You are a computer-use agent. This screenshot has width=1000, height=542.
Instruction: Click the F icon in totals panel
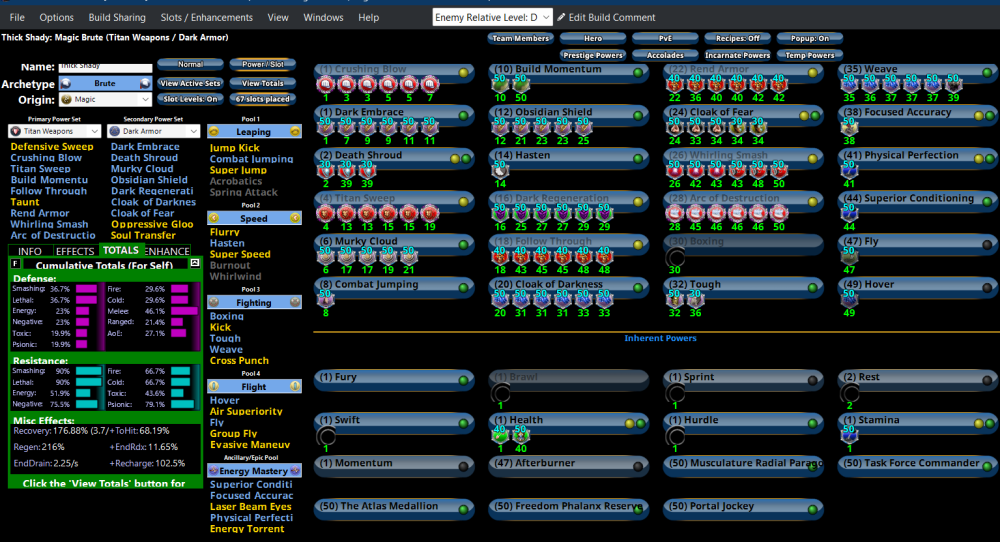point(15,264)
